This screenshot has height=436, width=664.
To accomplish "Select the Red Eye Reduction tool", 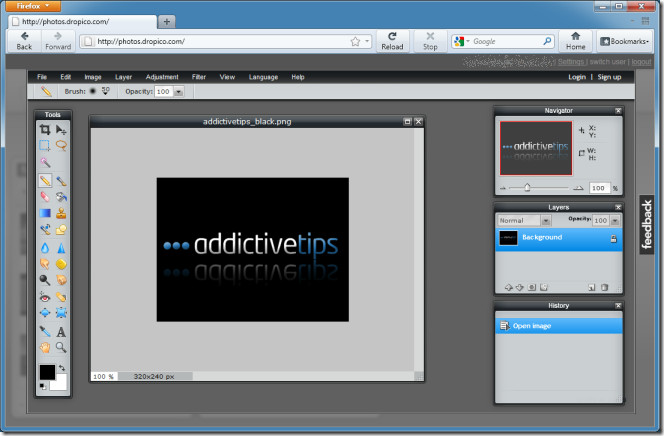I will point(45,297).
